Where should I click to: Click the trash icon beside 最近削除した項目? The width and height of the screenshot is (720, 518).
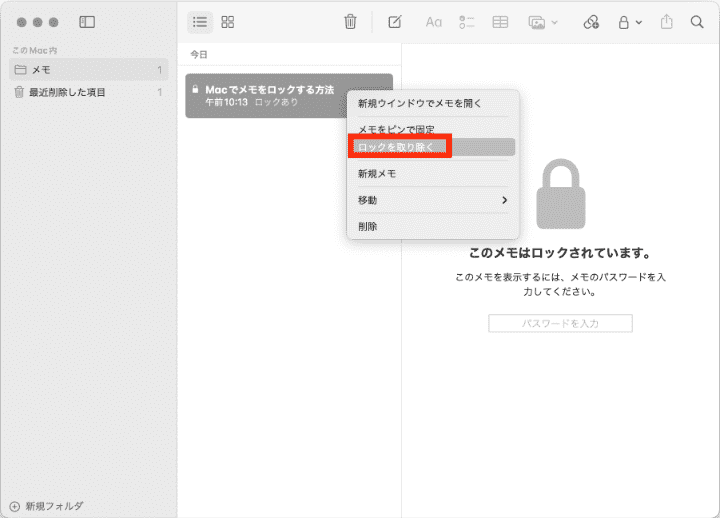click(19, 92)
